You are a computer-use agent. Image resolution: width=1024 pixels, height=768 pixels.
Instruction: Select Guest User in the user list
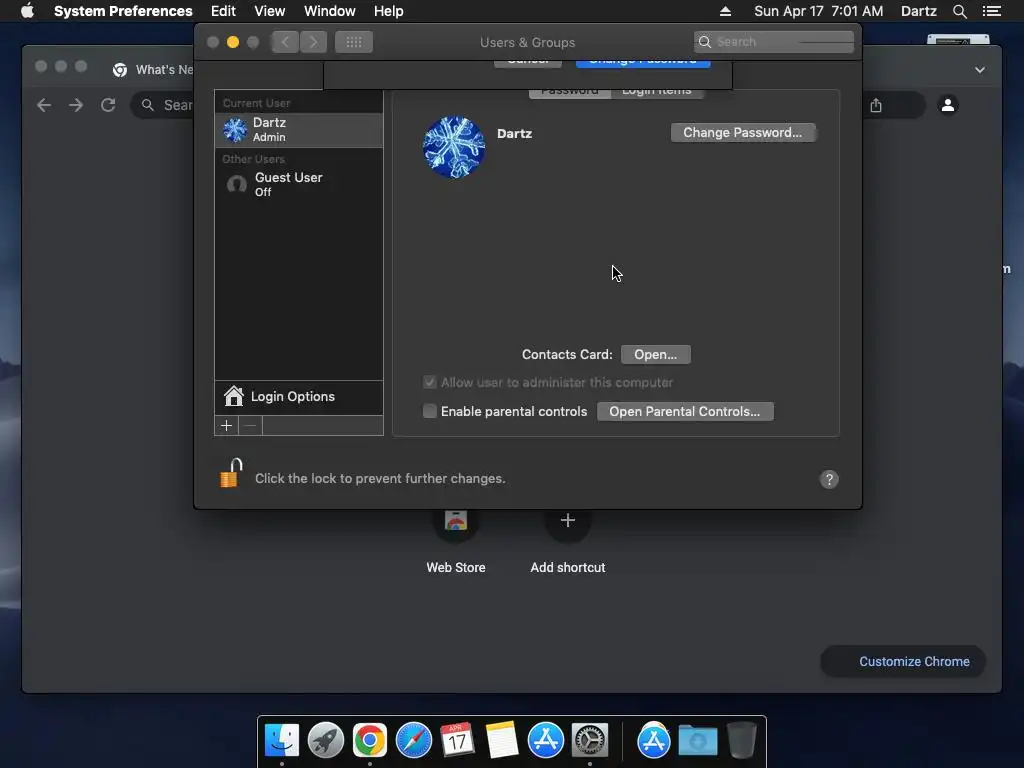coord(299,184)
